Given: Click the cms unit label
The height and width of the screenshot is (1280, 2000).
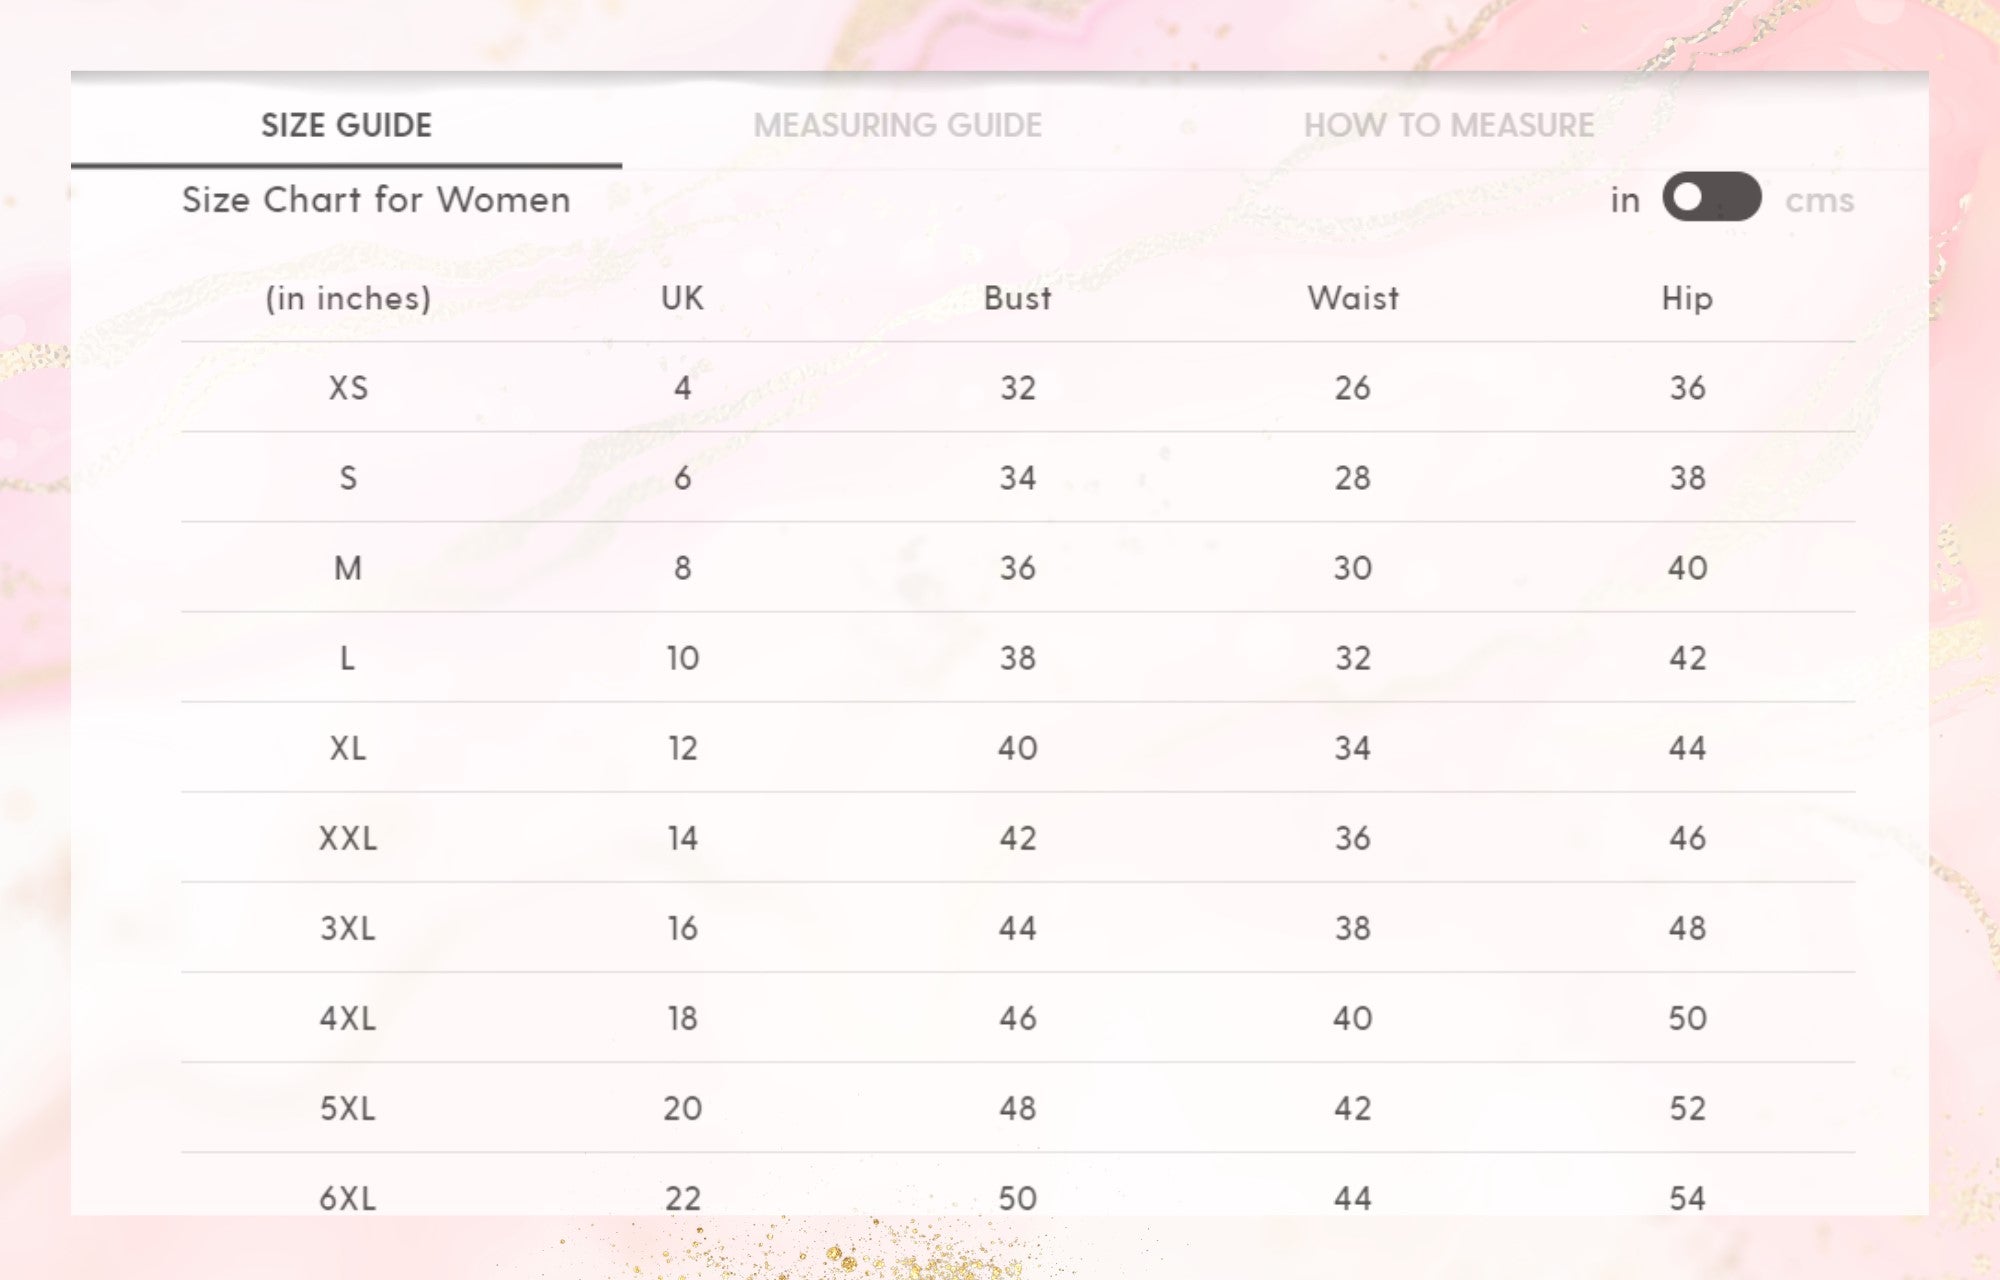Looking at the screenshot, I should 1819,200.
